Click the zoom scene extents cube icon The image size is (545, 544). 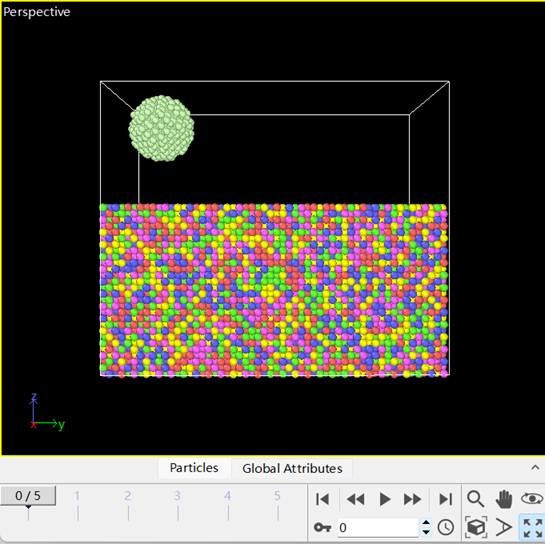[x=475, y=527]
